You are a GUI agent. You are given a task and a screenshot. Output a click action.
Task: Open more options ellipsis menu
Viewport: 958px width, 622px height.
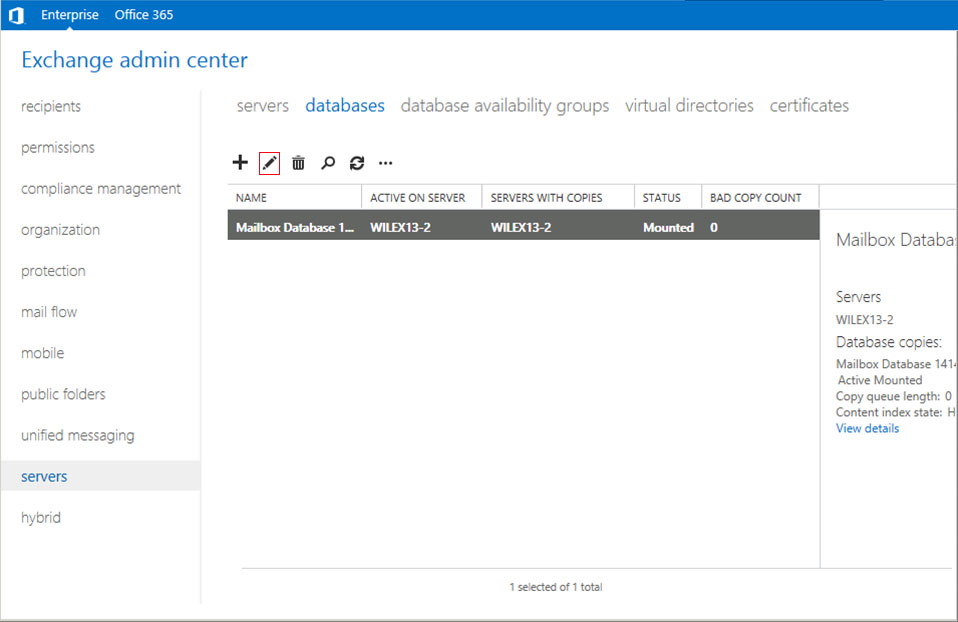(386, 163)
